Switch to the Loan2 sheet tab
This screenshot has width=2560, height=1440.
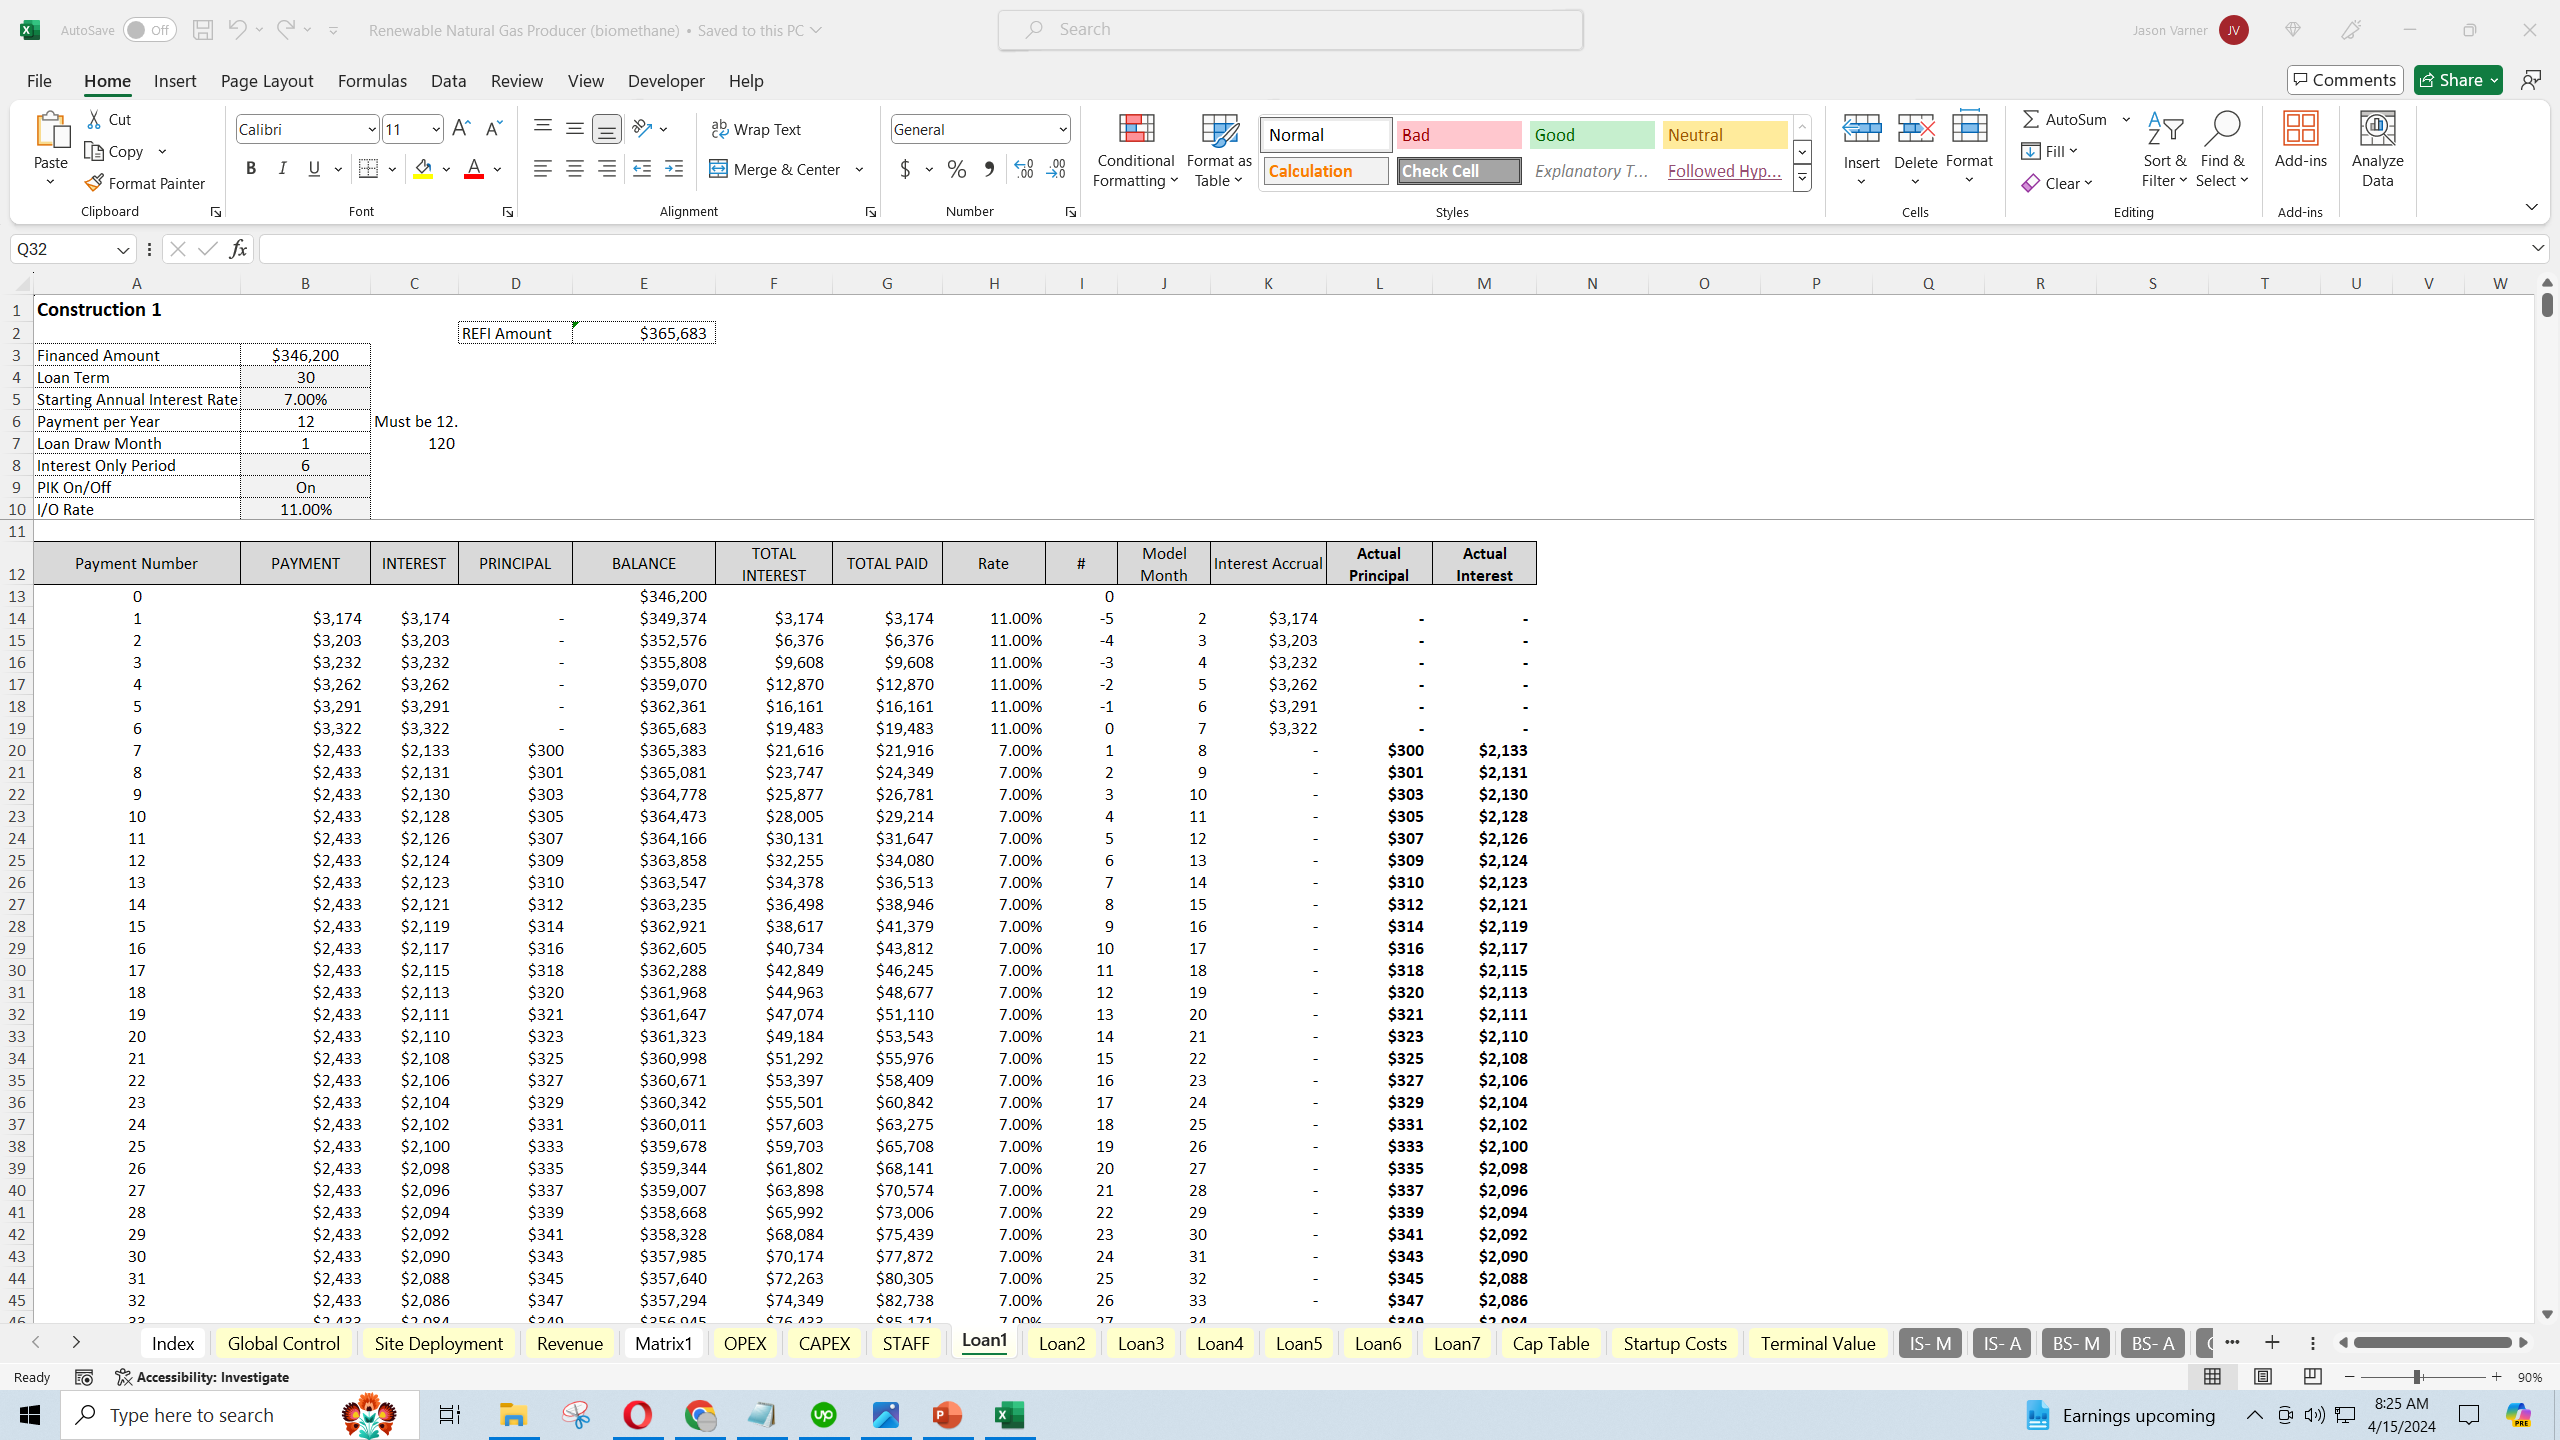click(x=1061, y=1343)
